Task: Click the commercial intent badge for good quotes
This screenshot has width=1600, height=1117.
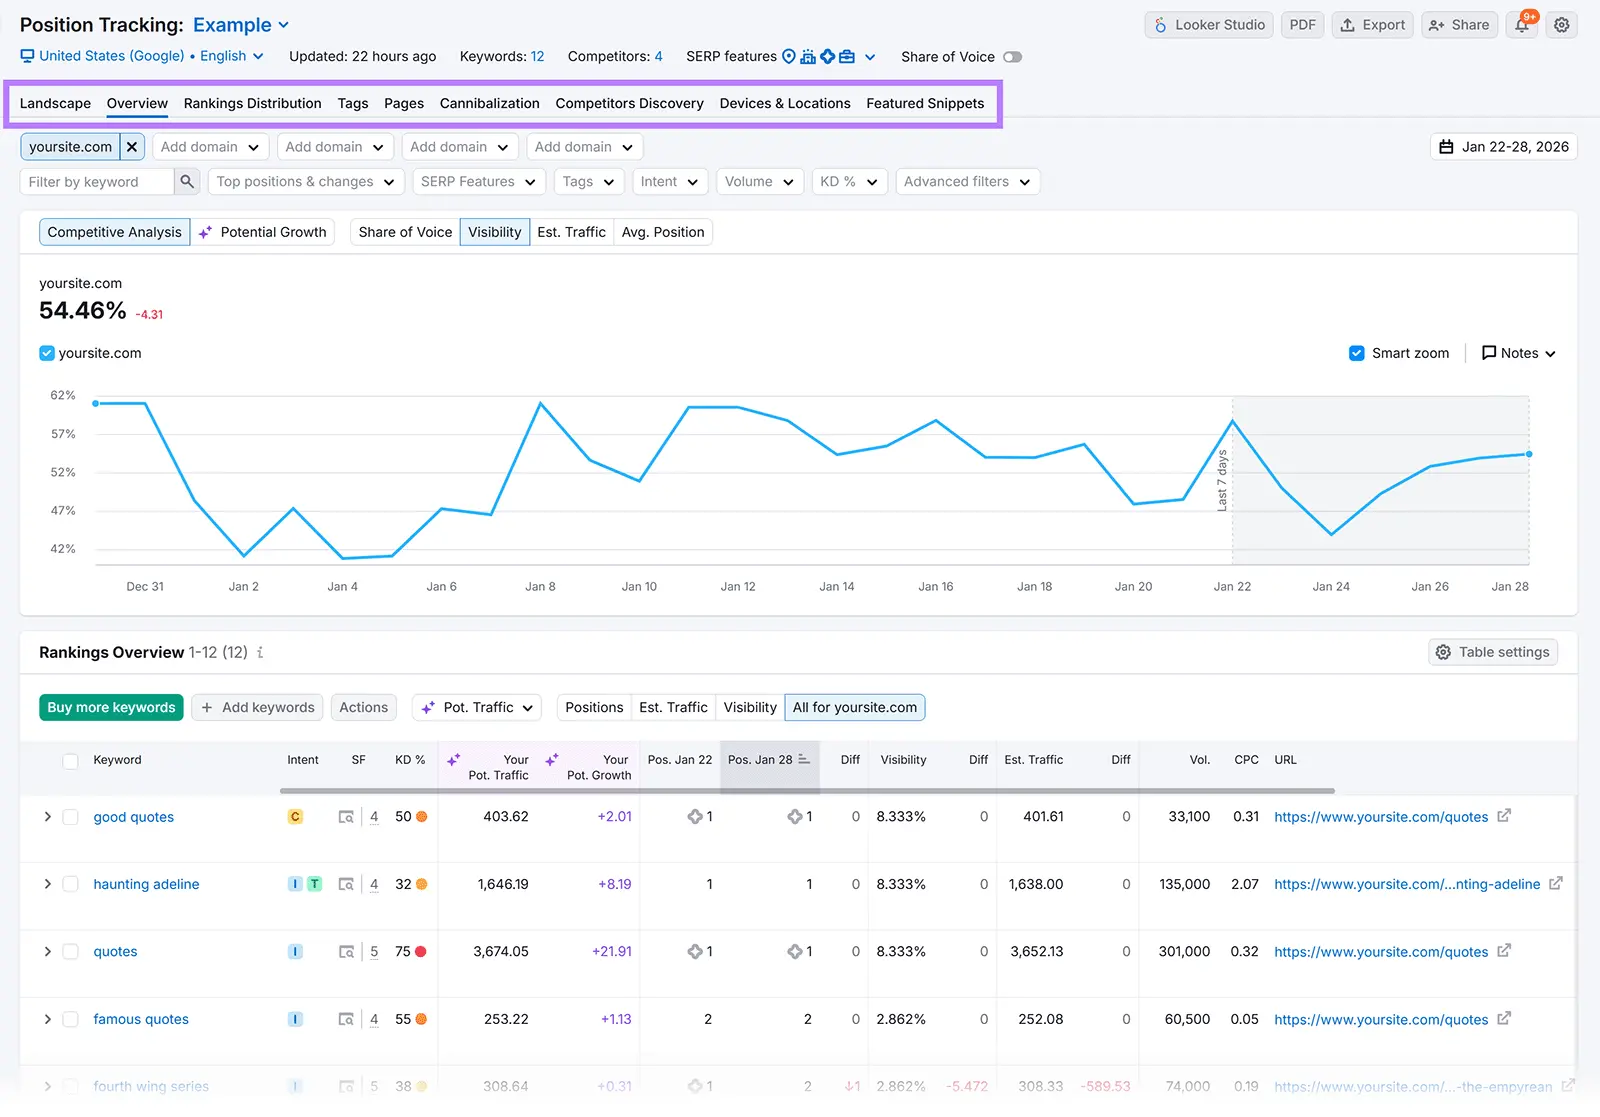Action: pos(295,817)
